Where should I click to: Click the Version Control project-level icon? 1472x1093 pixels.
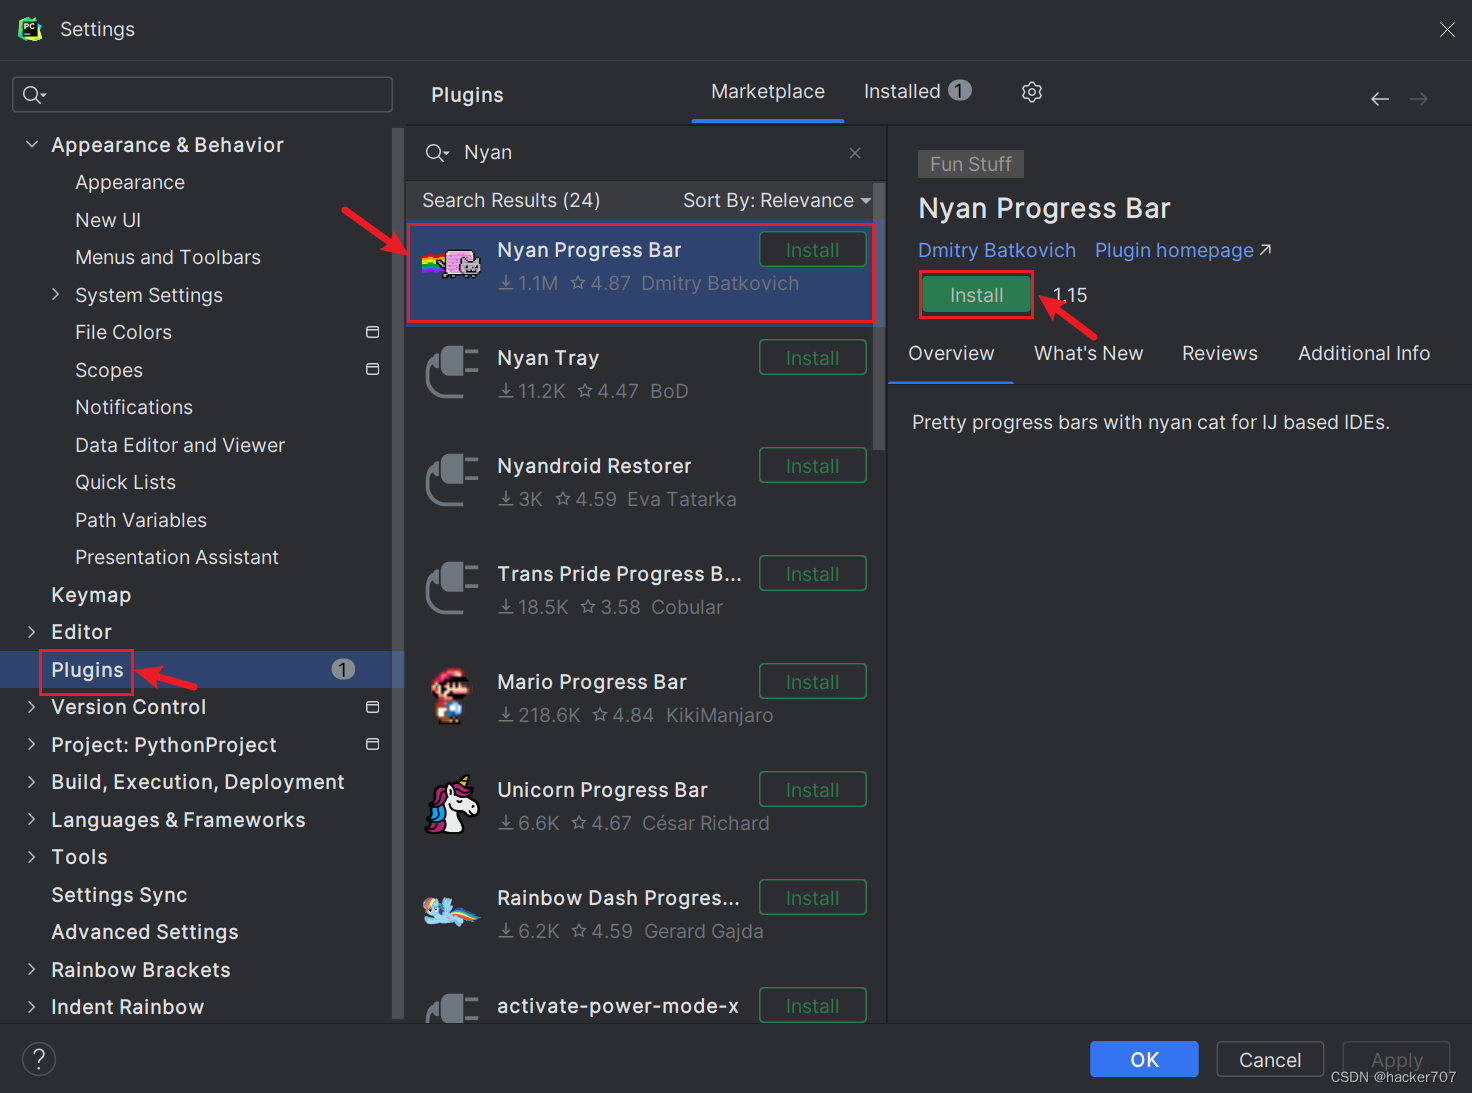[373, 707]
